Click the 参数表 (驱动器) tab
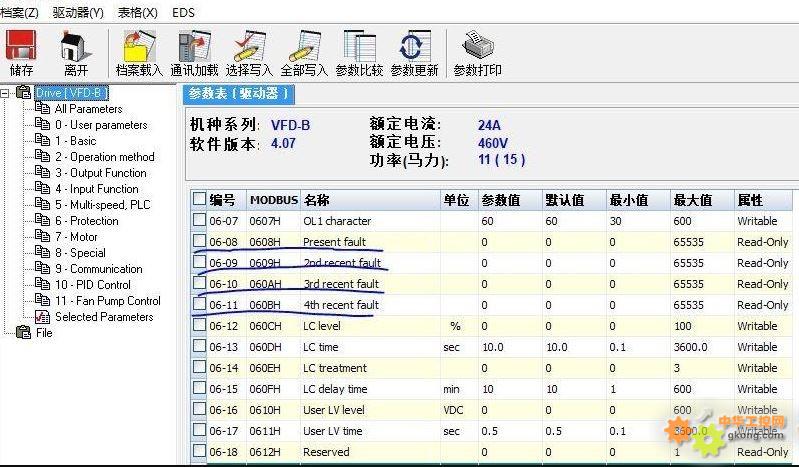 [x=238, y=94]
